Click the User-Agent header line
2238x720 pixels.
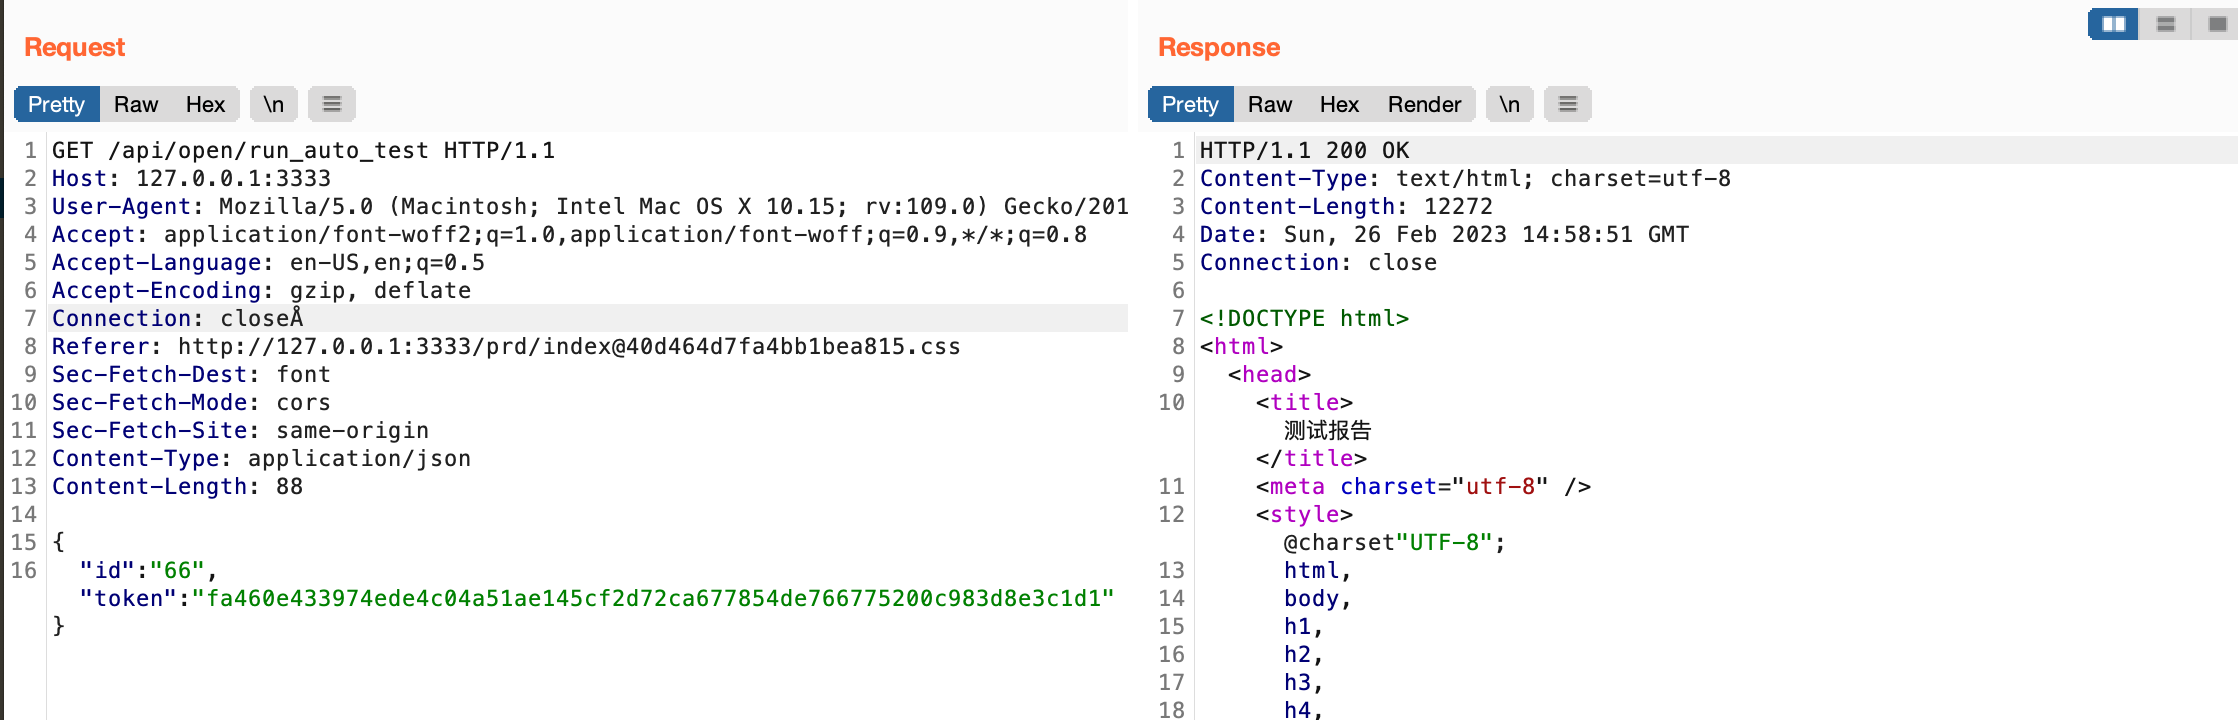point(590,206)
